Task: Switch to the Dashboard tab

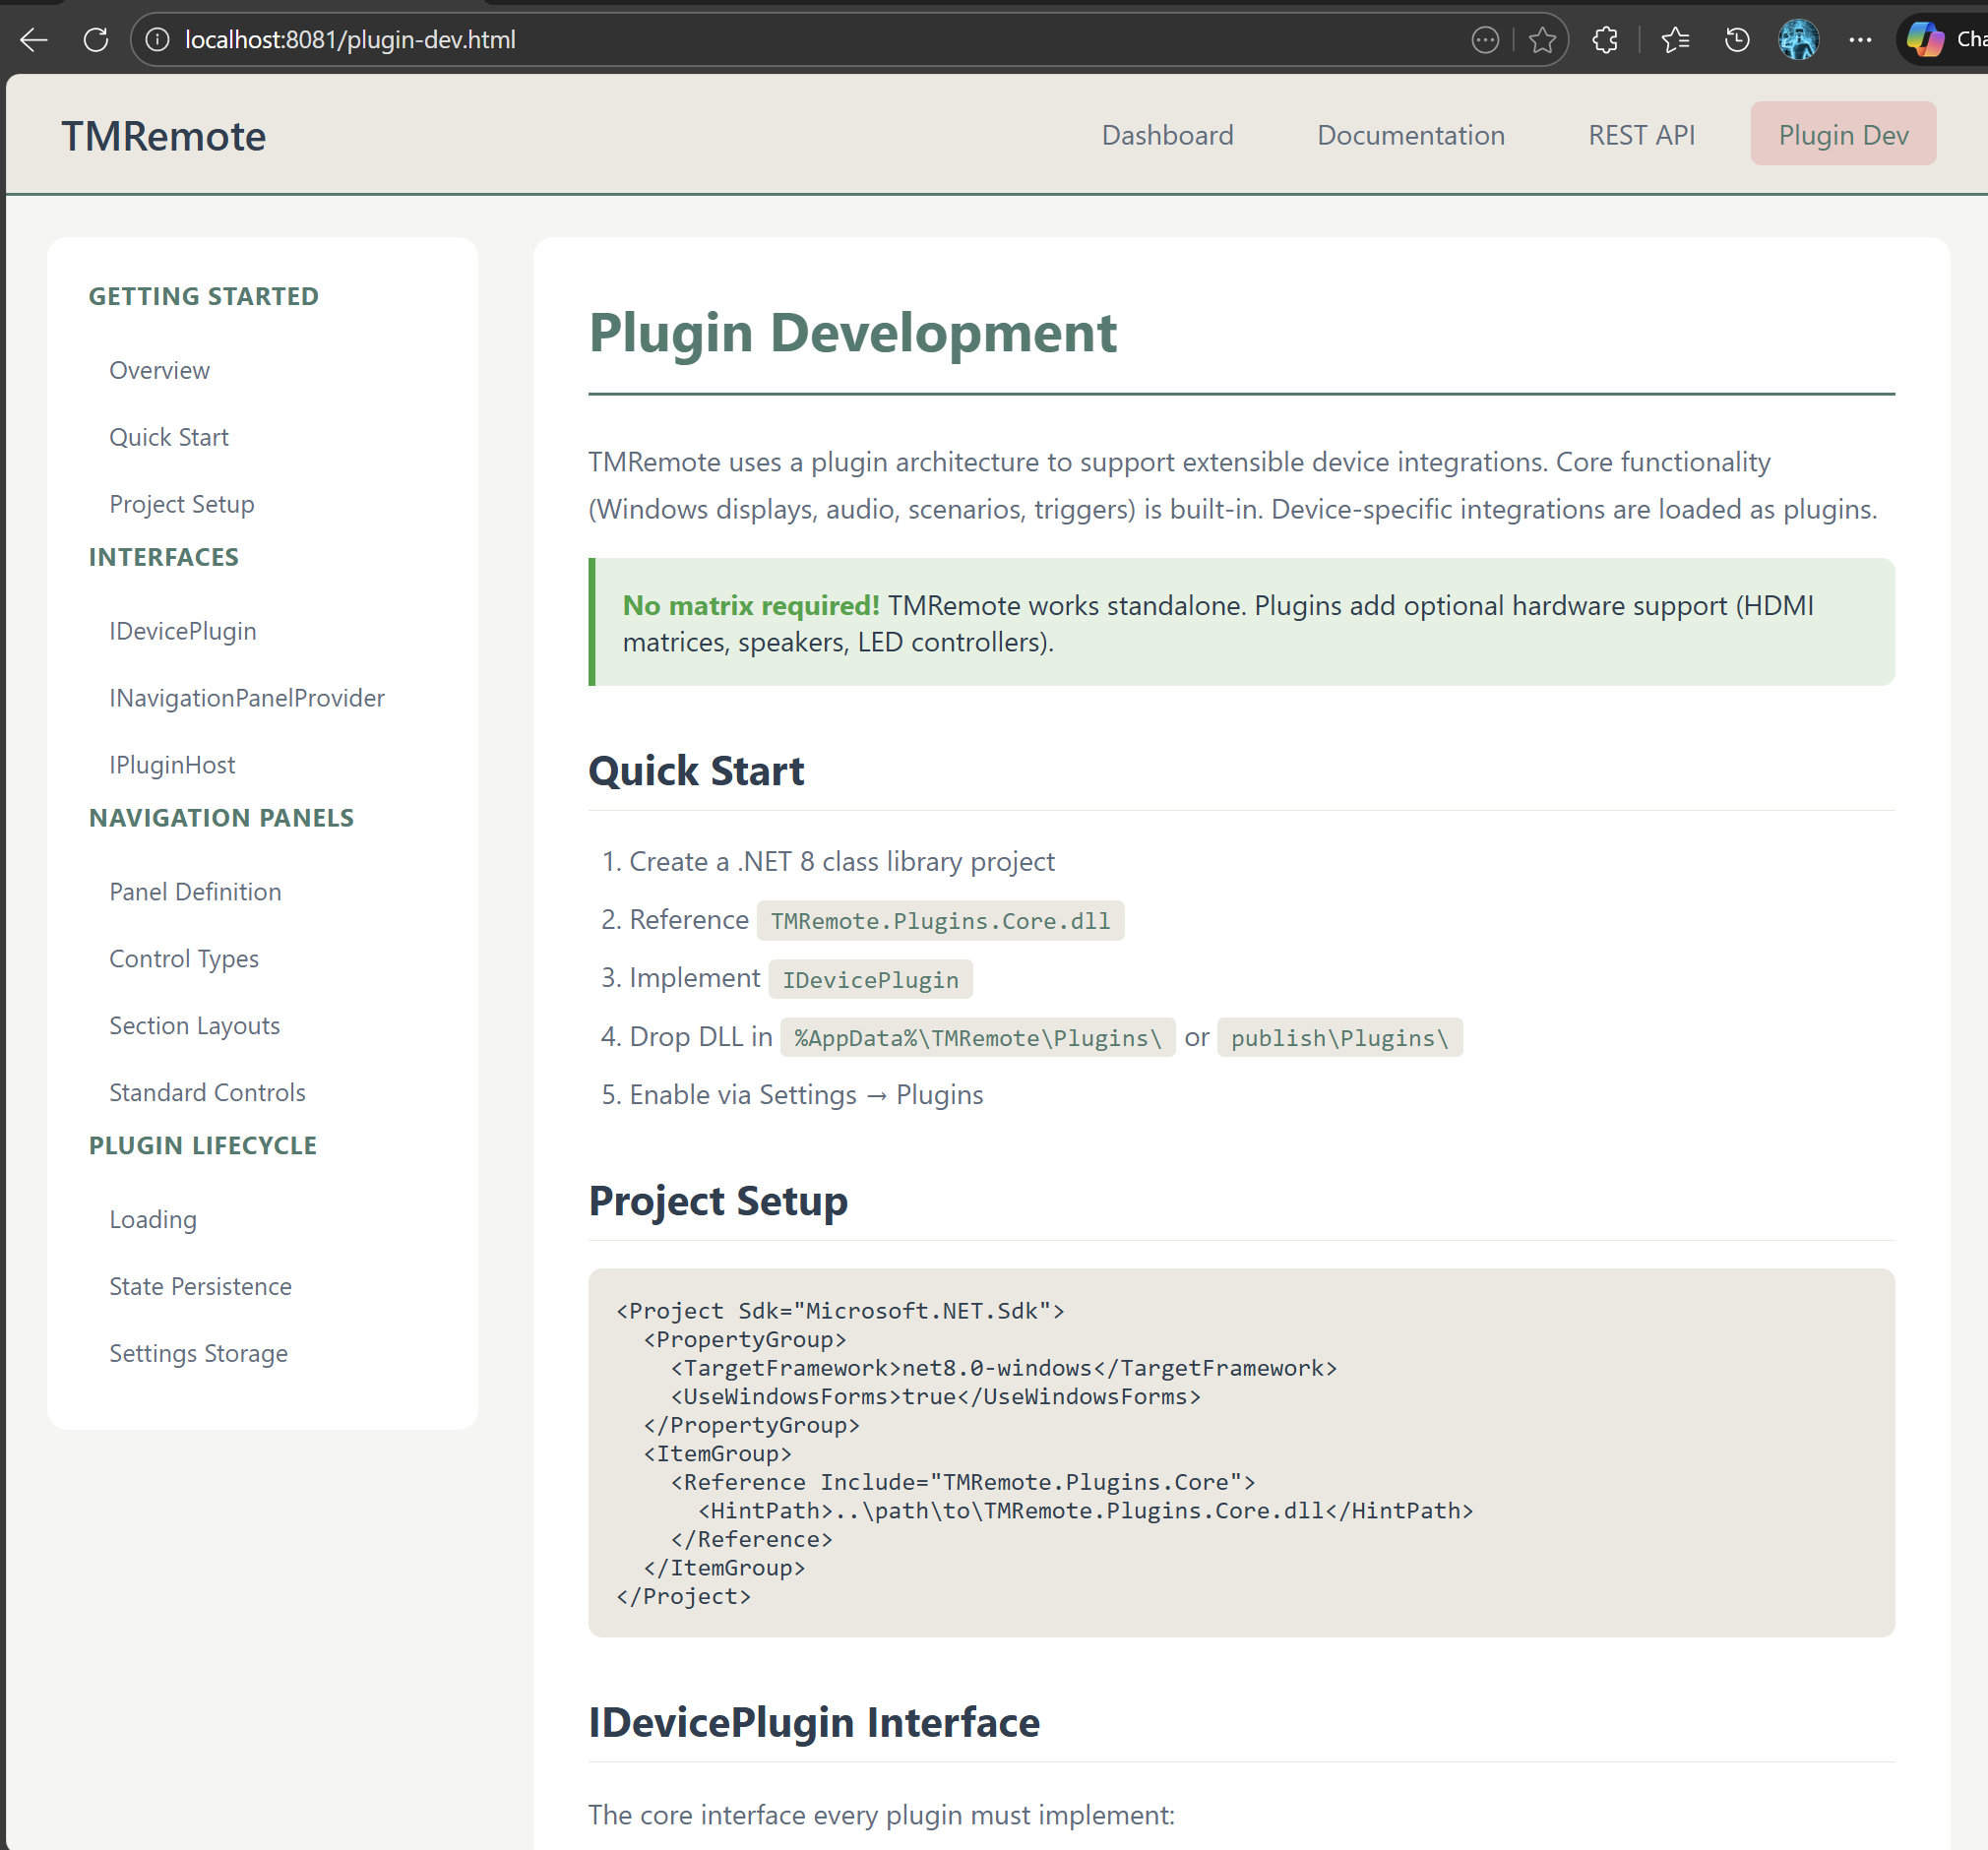Action: (x=1167, y=134)
